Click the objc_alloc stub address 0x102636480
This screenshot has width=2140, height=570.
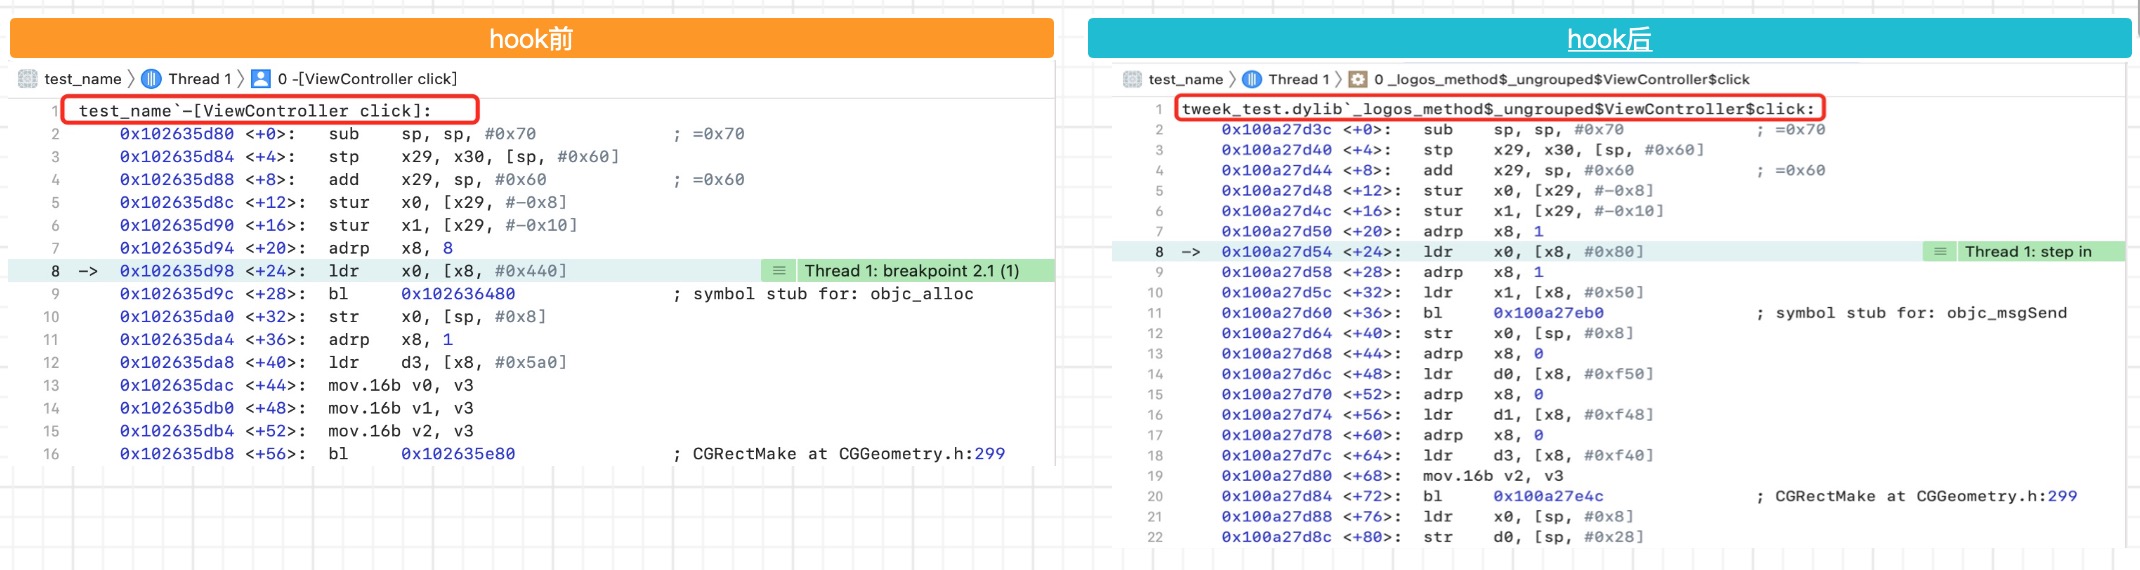click(458, 294)
